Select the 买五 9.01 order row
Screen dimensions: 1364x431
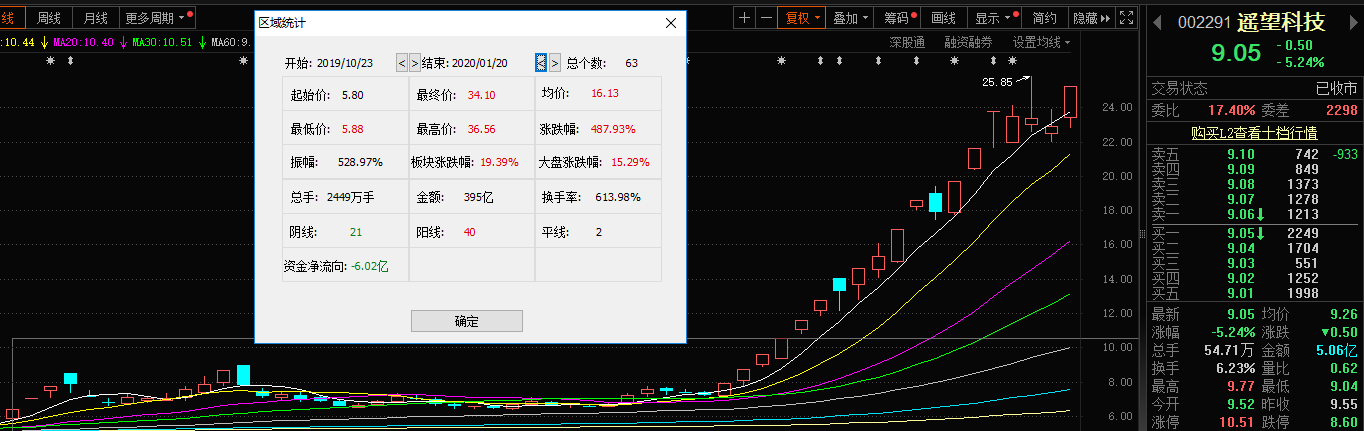click(x=1253, y=293)
